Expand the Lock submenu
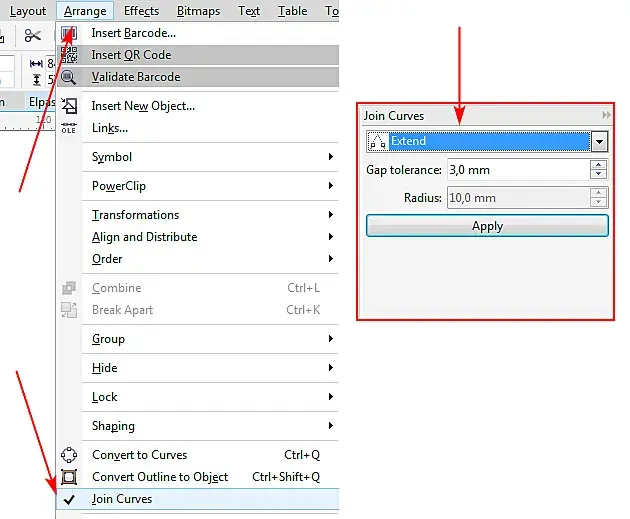Image resolution: width=630 pixels, height=519 pixels. [331, 397]
